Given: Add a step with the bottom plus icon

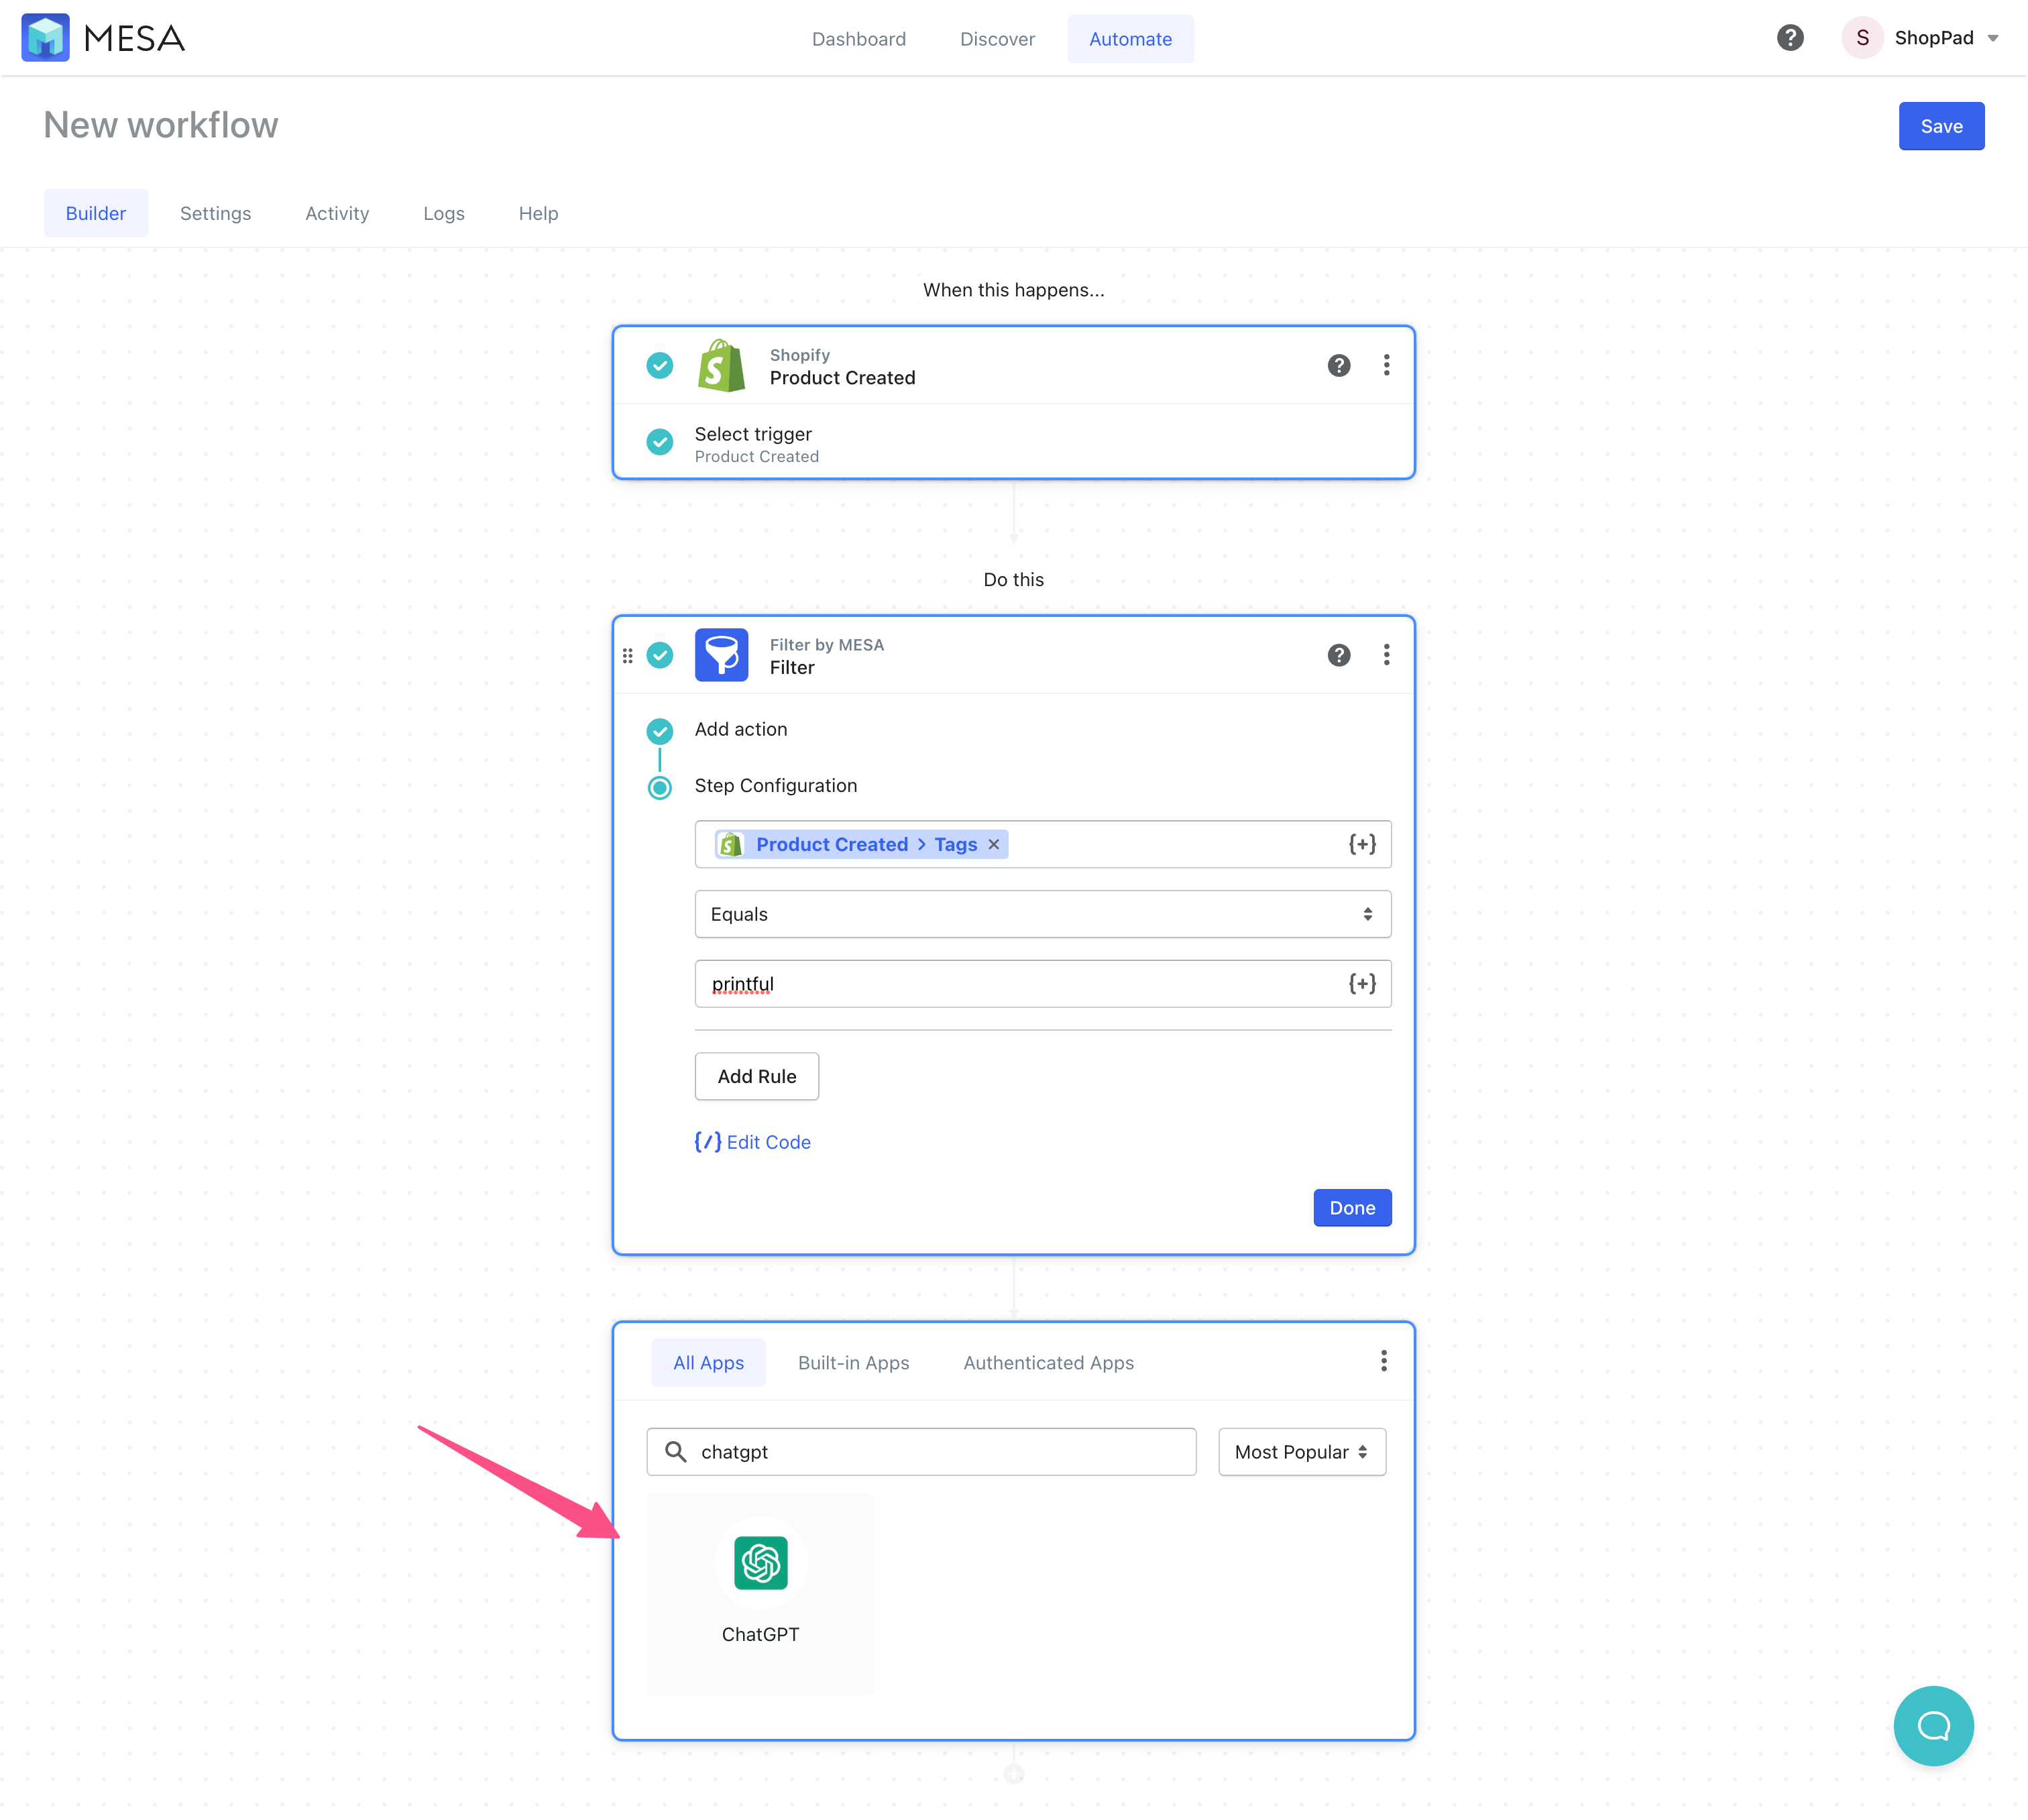Looking at the screenshot, I should (x=1014, y=1774).
